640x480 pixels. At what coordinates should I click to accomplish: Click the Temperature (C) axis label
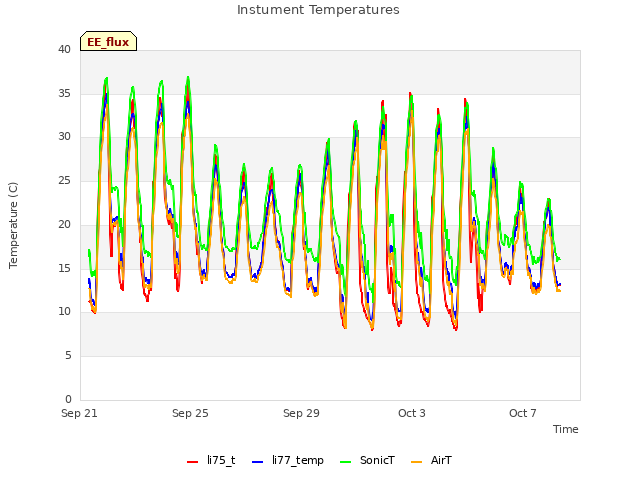tap(13, 225)
